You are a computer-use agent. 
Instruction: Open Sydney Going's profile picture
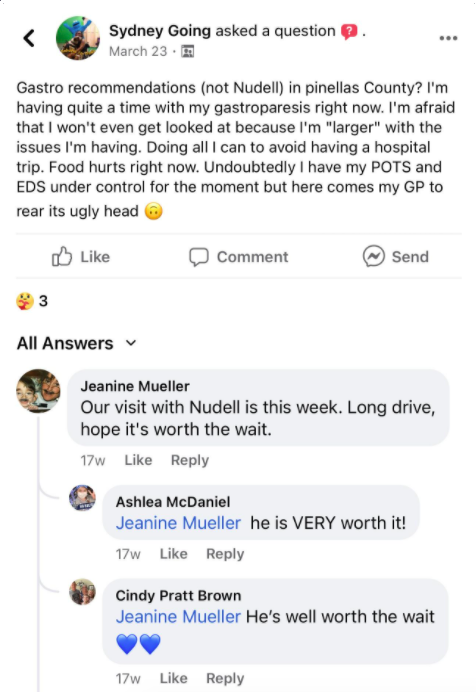tap(78, 38)
